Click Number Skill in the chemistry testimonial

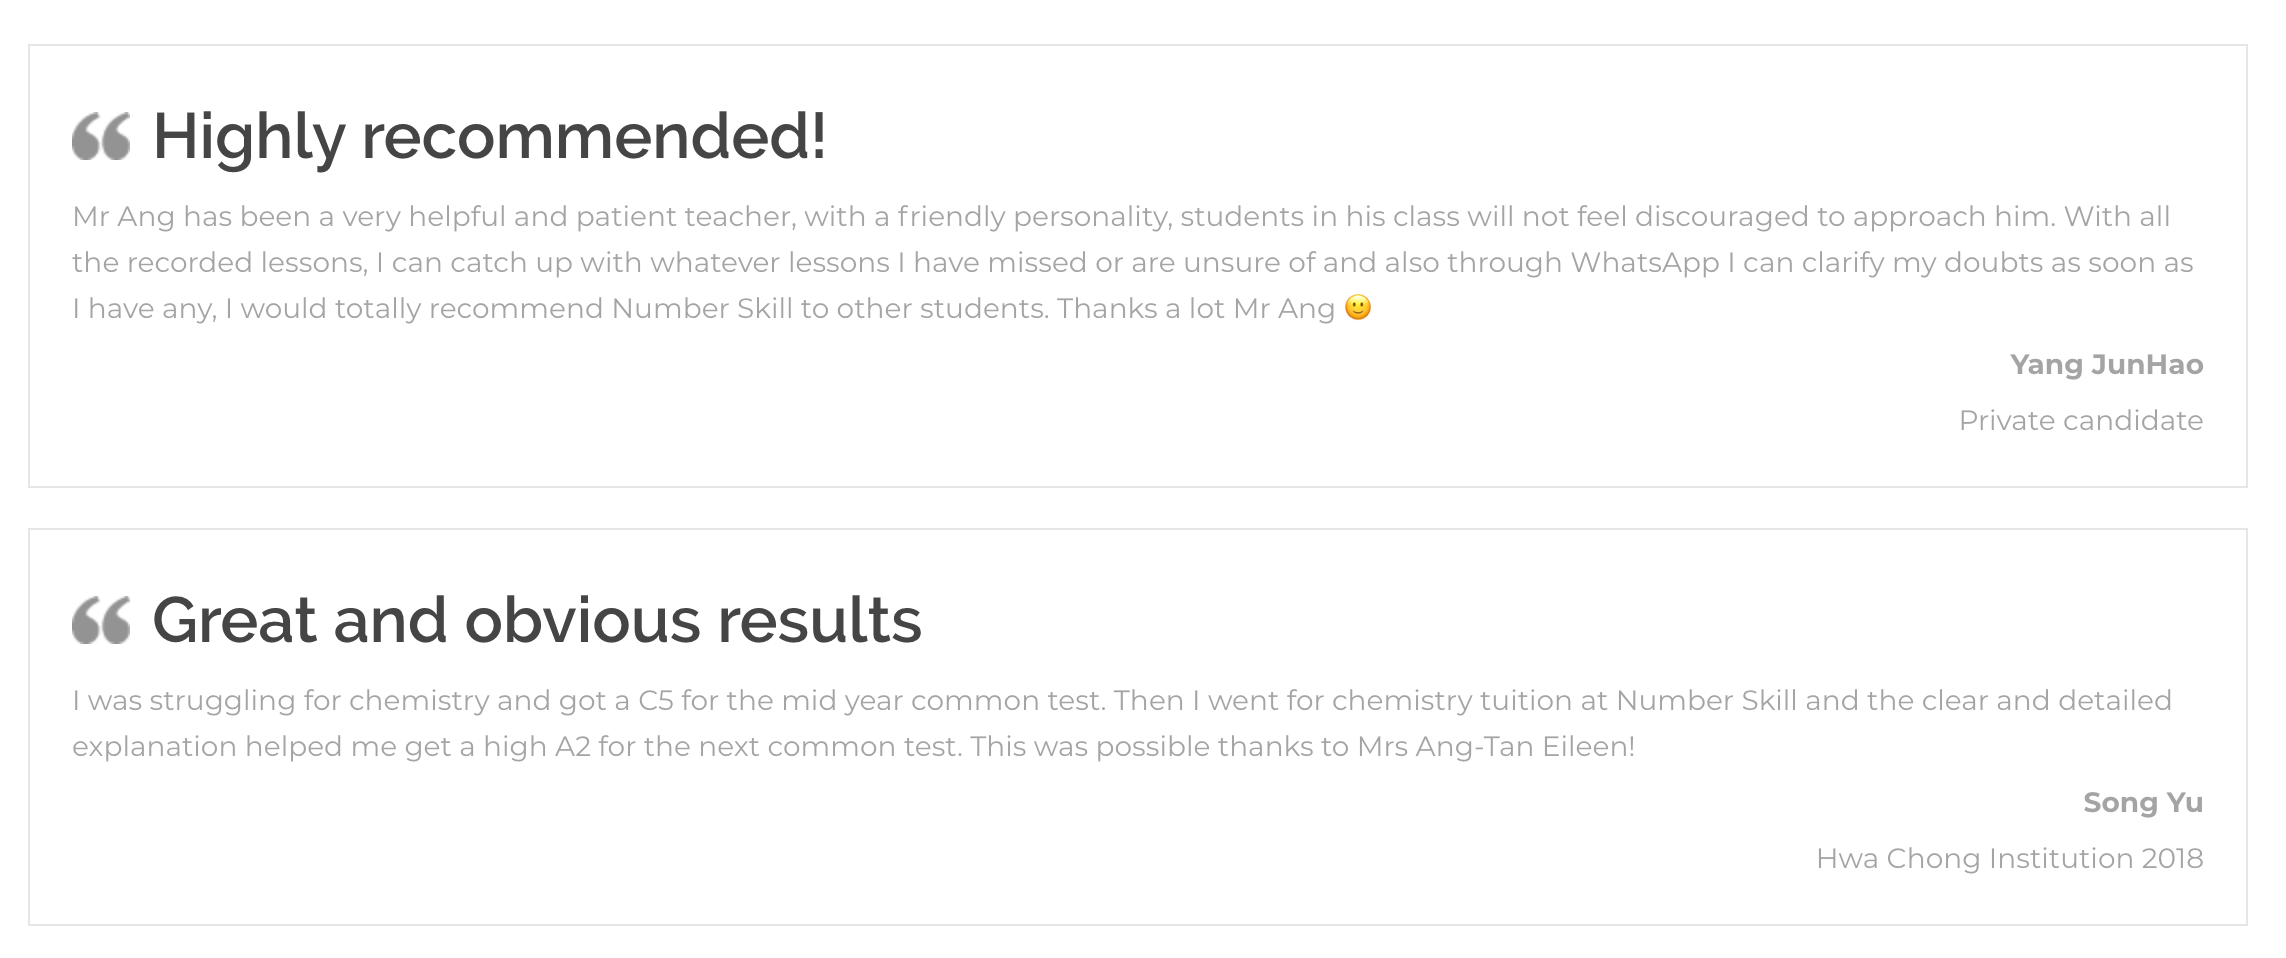tap(1706, 700)
